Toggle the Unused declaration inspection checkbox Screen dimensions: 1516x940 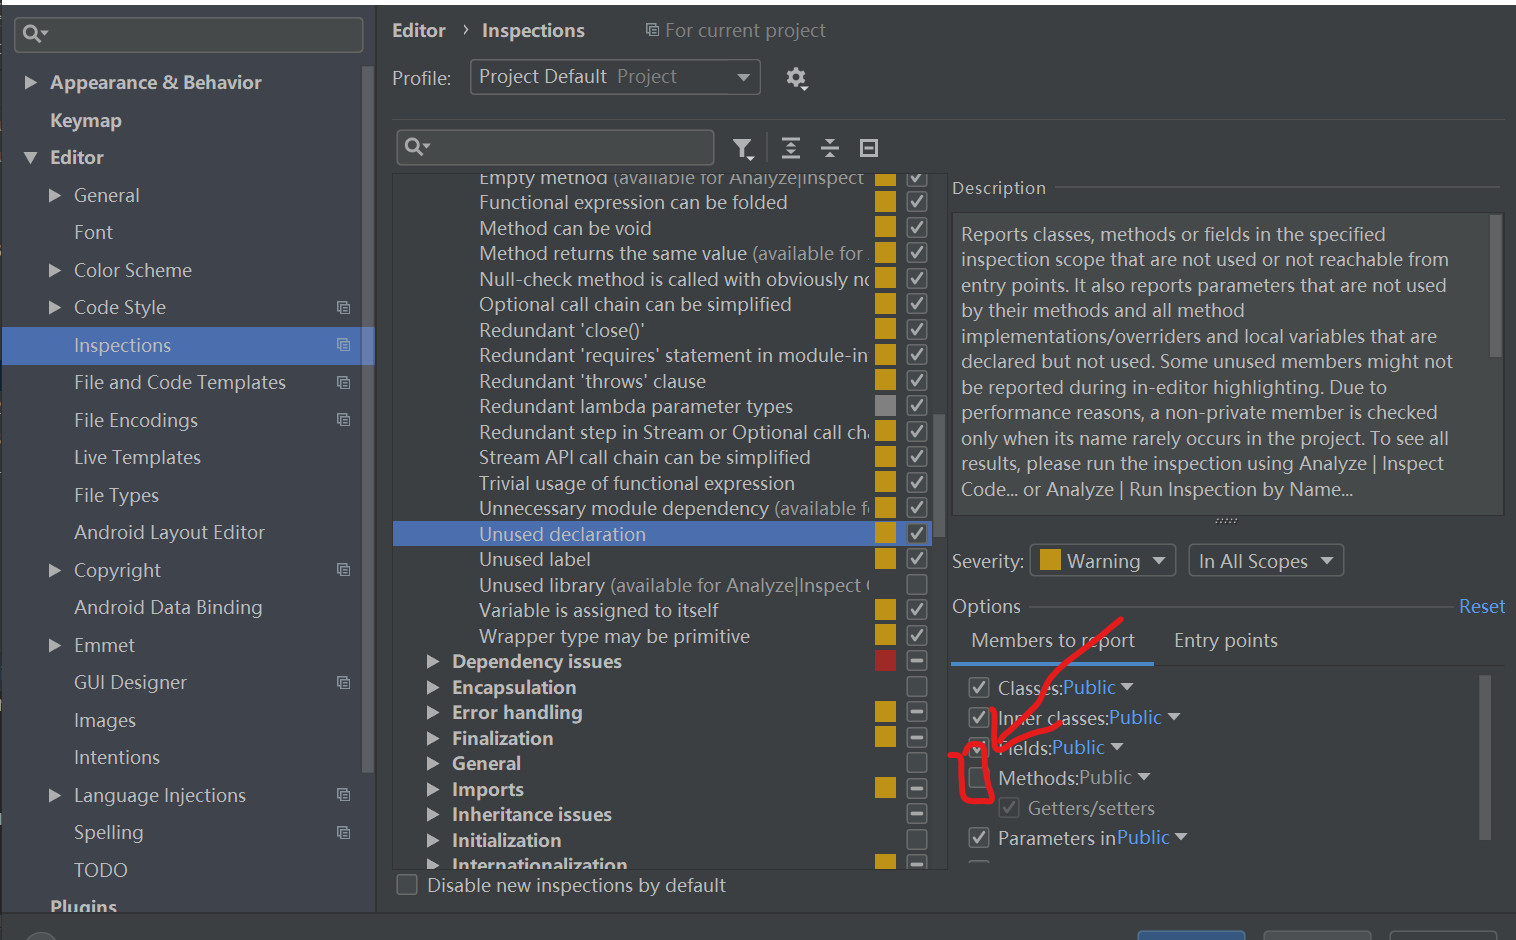(x=916, y=534)
